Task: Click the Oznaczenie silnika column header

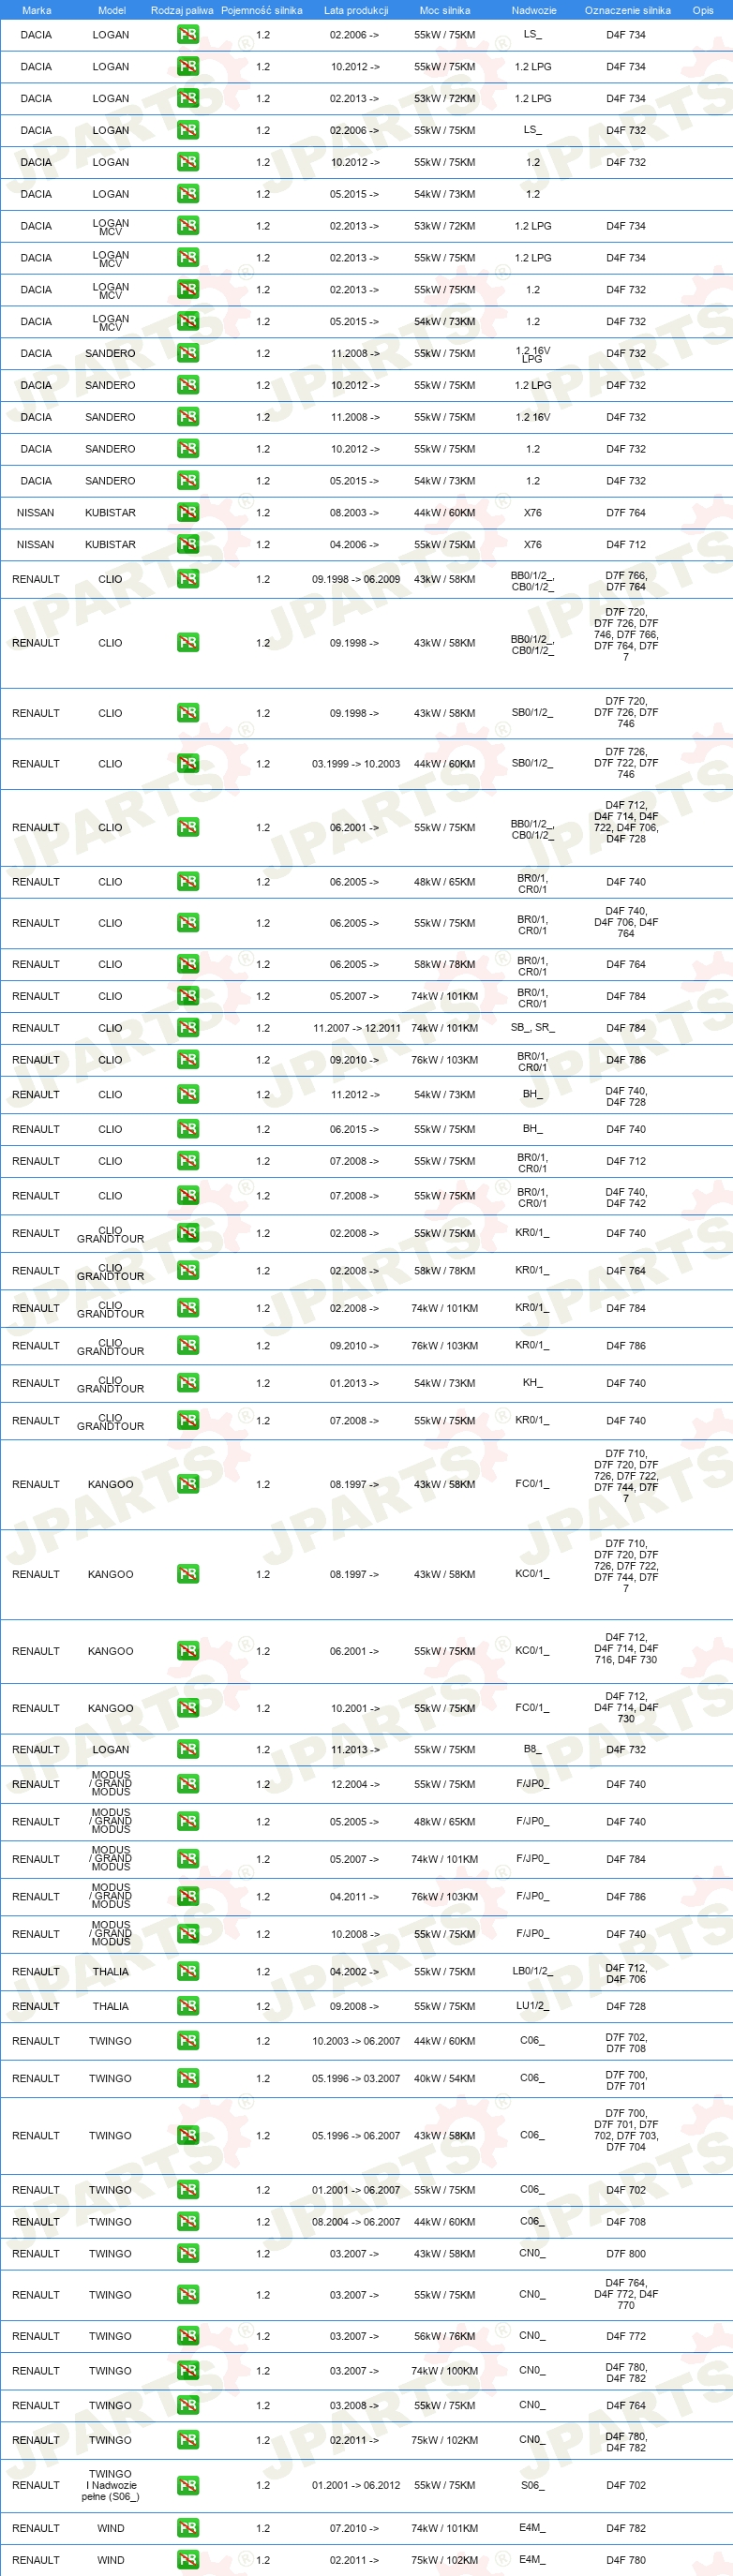Action: click(628, 10)
